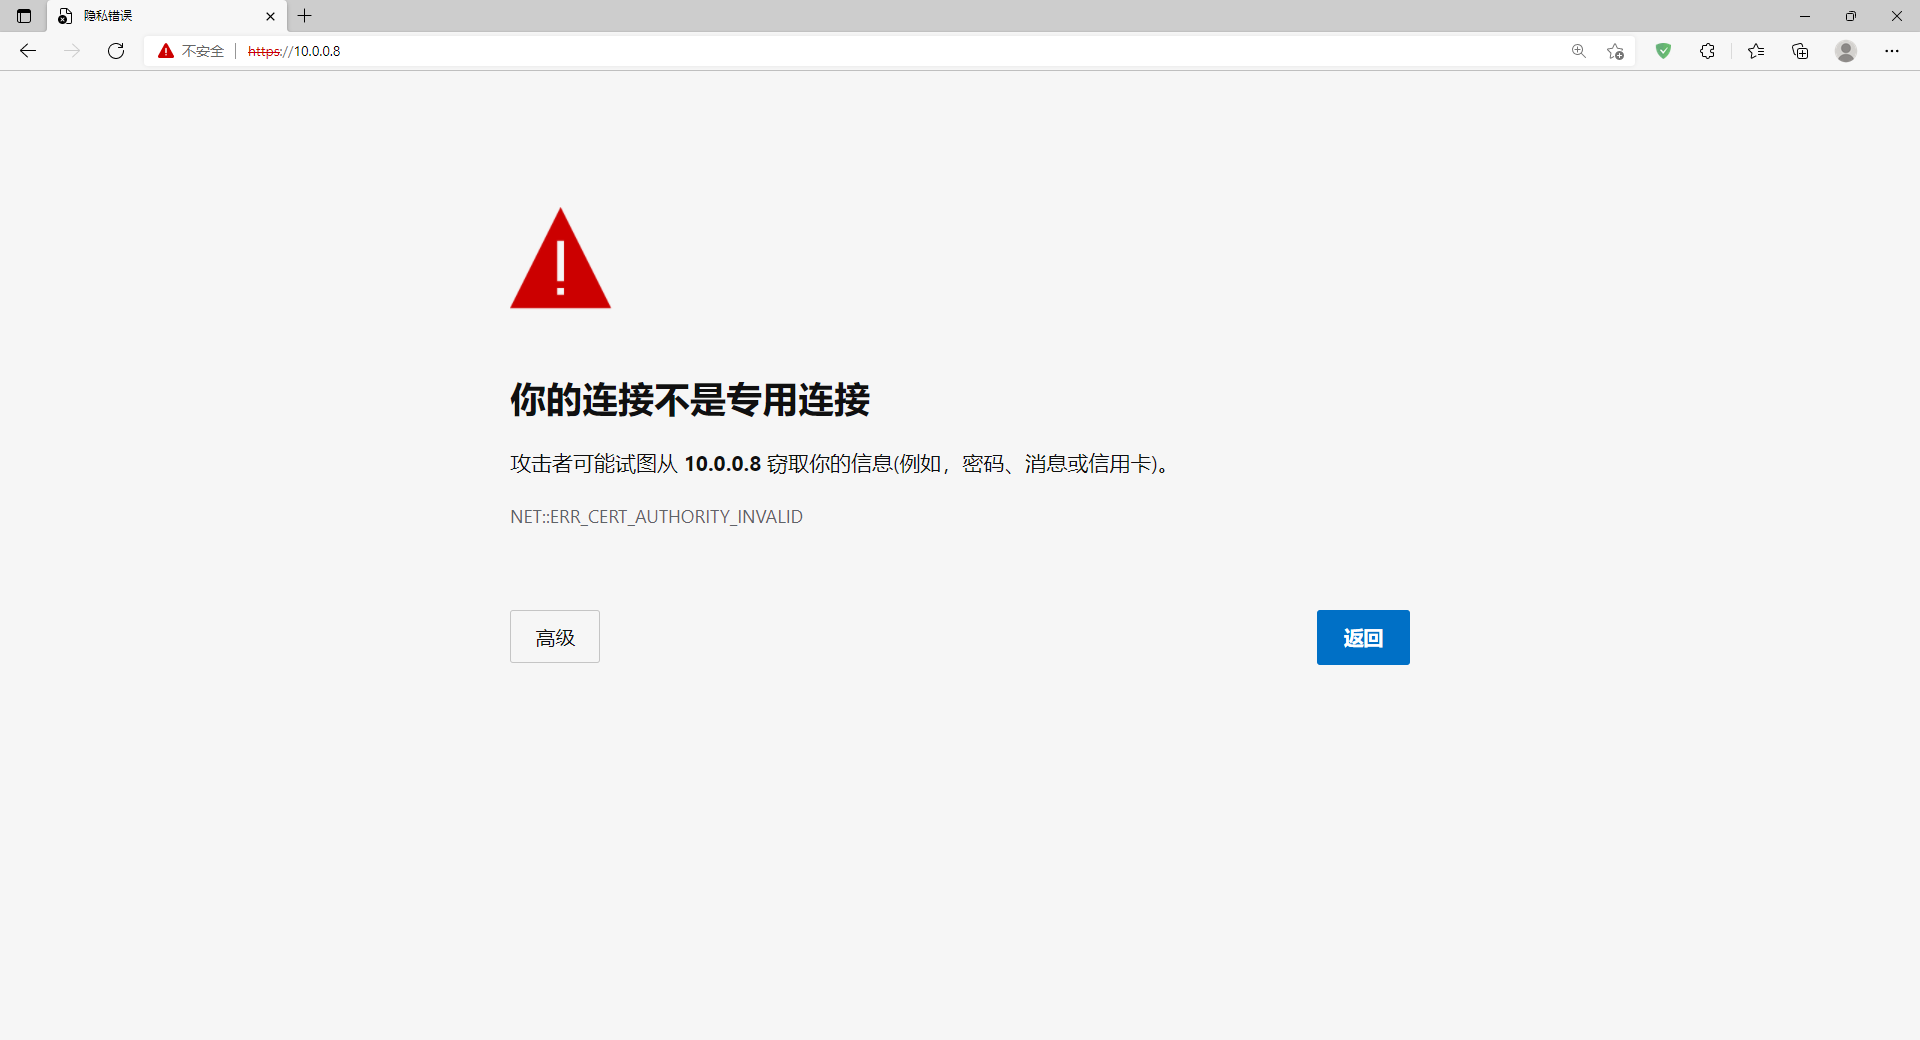This screenshot has height=1040, width=1920.
Task: Click the blue 返回 button
Action: [1363, 637]
